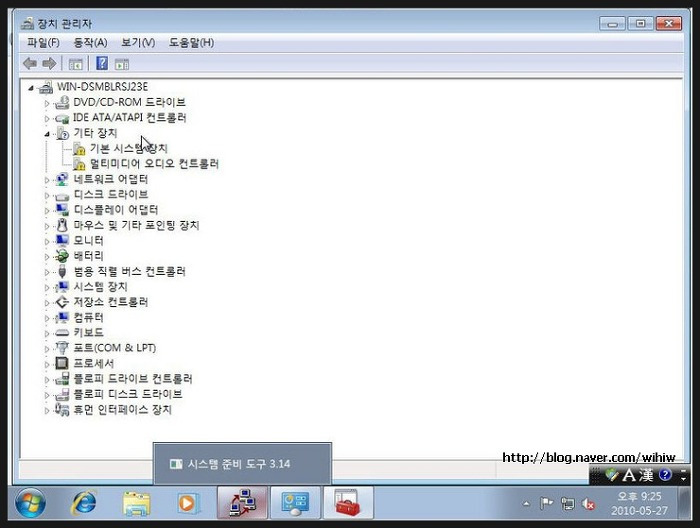Open Internet Explorer from the taskbar
700x528 pixels.
point(84,503)
